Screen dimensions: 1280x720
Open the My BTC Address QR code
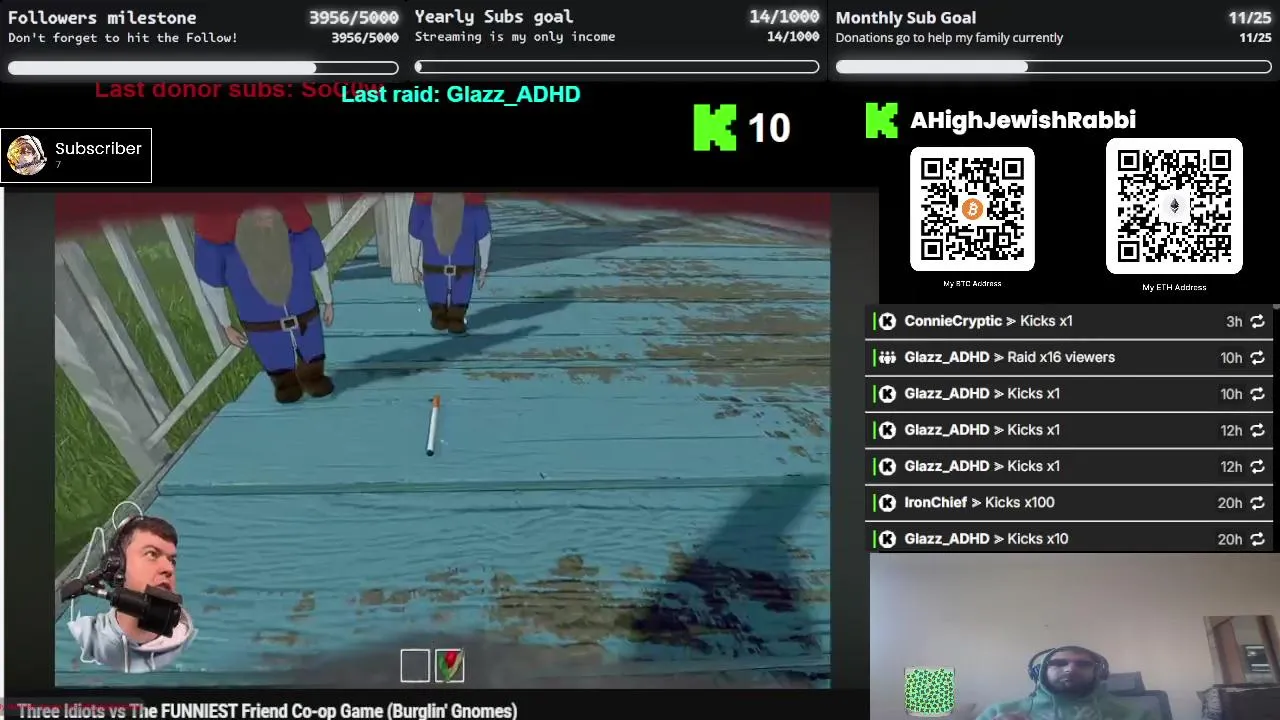pos(972,209)
